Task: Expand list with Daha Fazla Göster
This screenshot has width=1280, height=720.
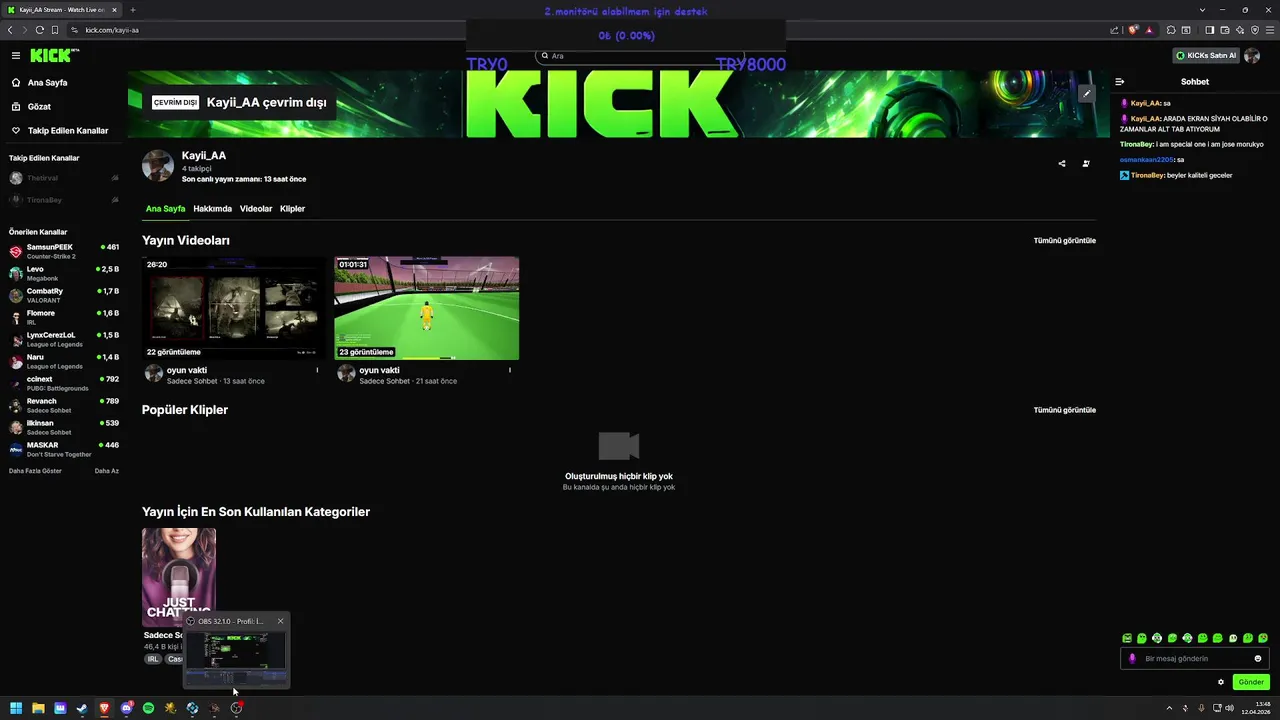Action: point(35,471)
